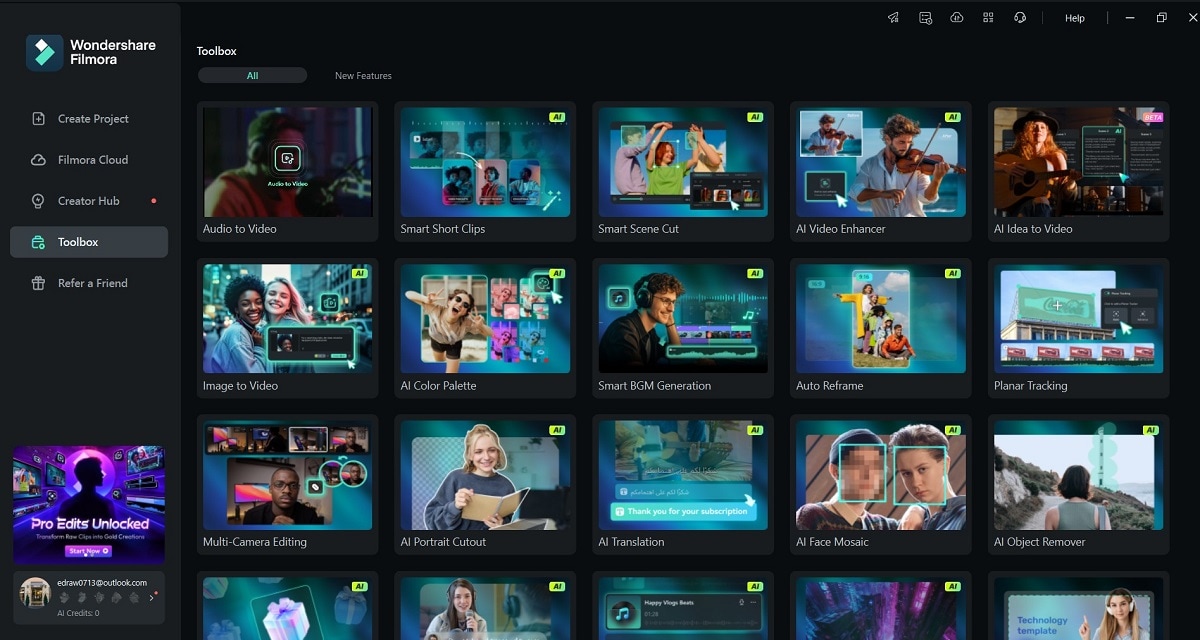Switch to the New Features tab
The height and width of the screenshot is (640, 1200).
pyautogui.click(x=363, y=75)
